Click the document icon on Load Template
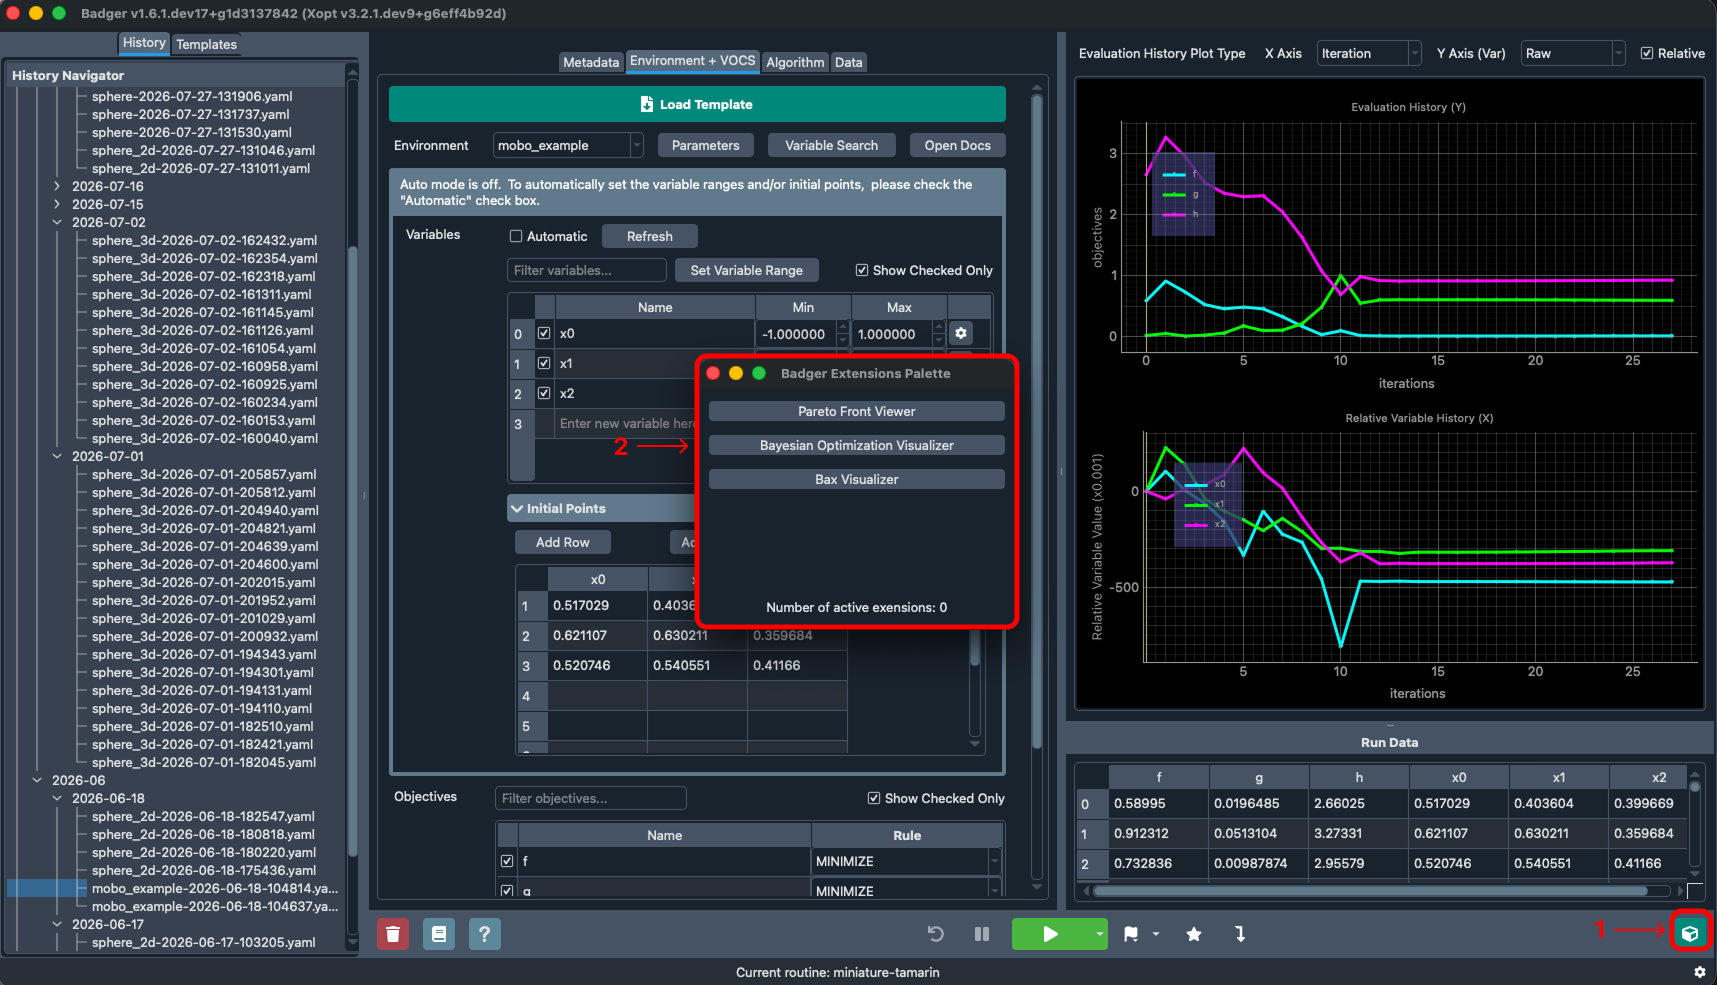 point(647,104)
